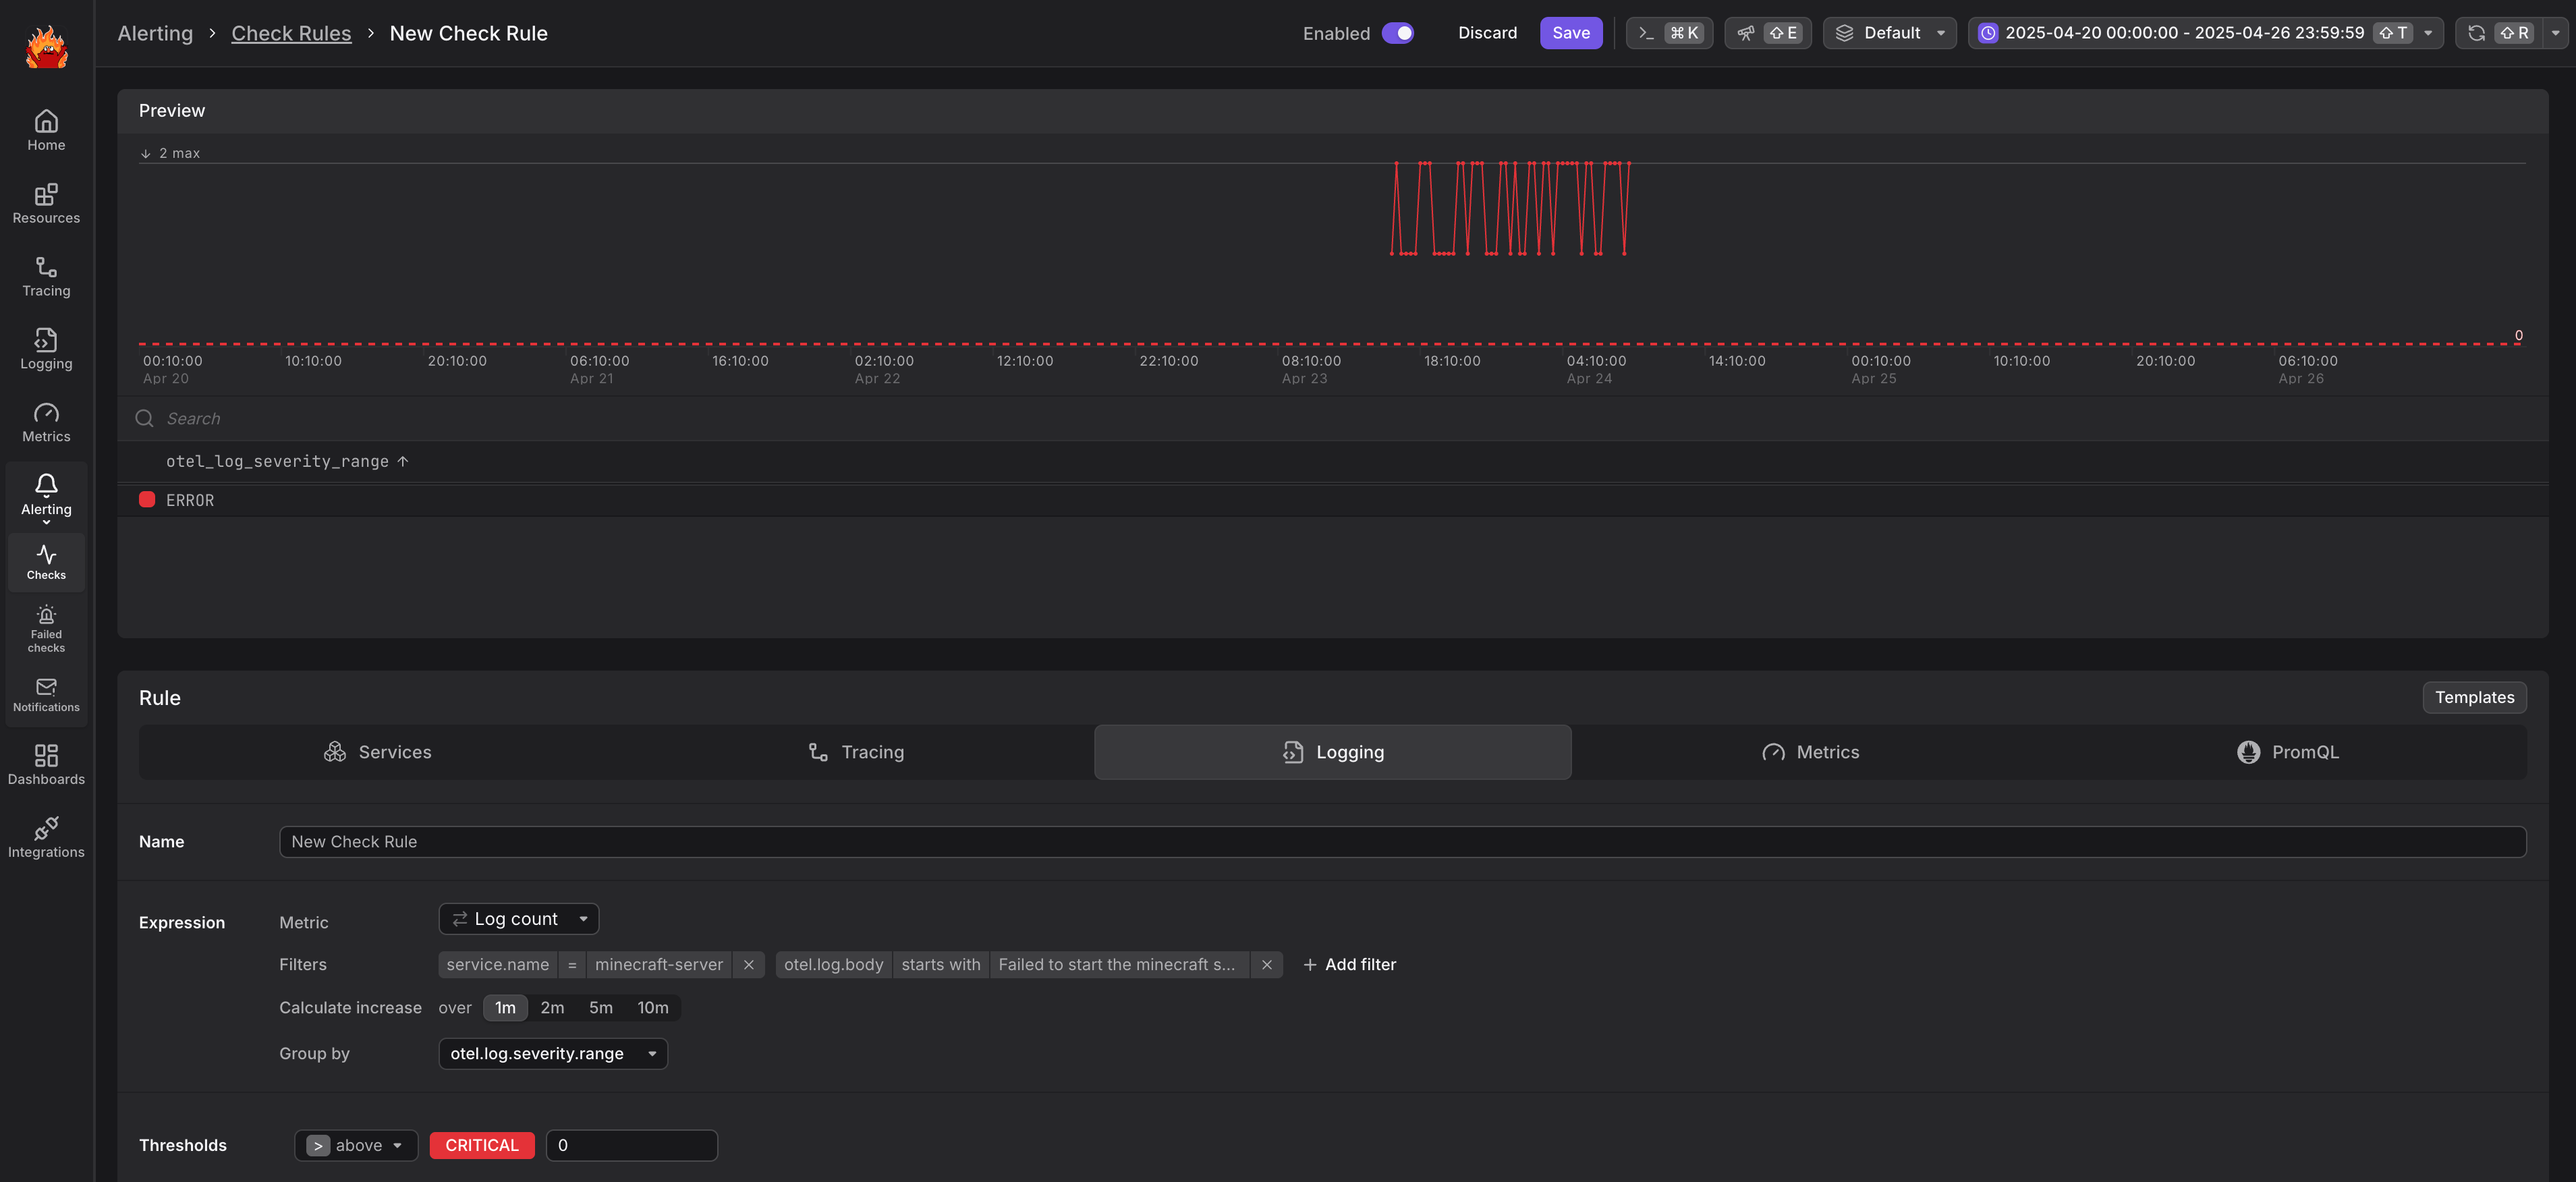The image size is (2576, 1182).
Task: Open the Home sidebar icon
Action: [46, 130]
